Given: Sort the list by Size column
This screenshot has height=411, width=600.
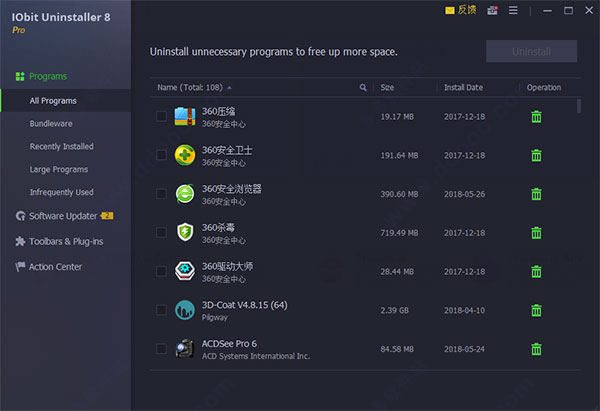Looking at the screenshot, I should click(387, 88).
